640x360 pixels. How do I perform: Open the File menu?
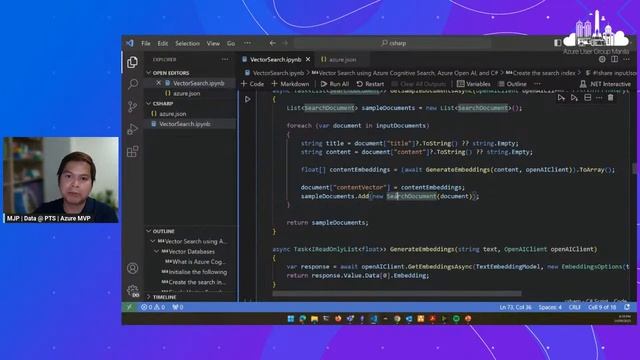[x=146, y=43]
